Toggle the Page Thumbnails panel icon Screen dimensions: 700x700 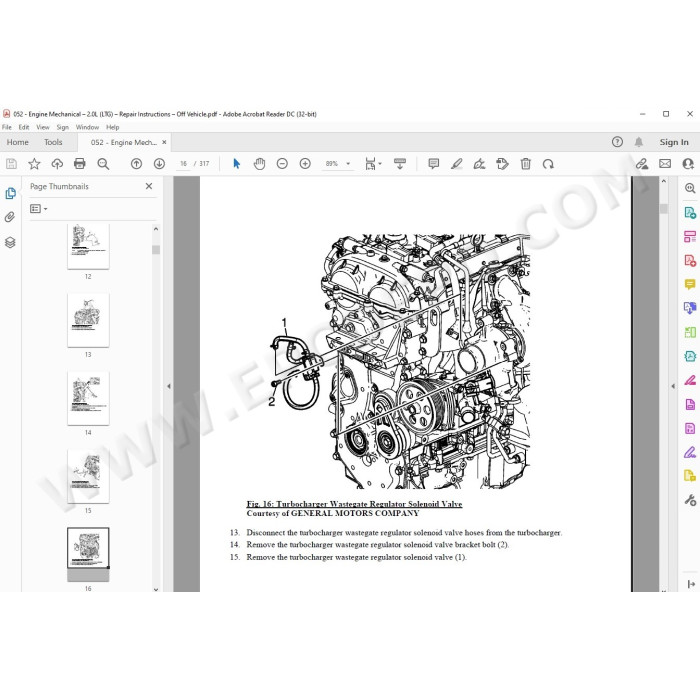point(10,193)
